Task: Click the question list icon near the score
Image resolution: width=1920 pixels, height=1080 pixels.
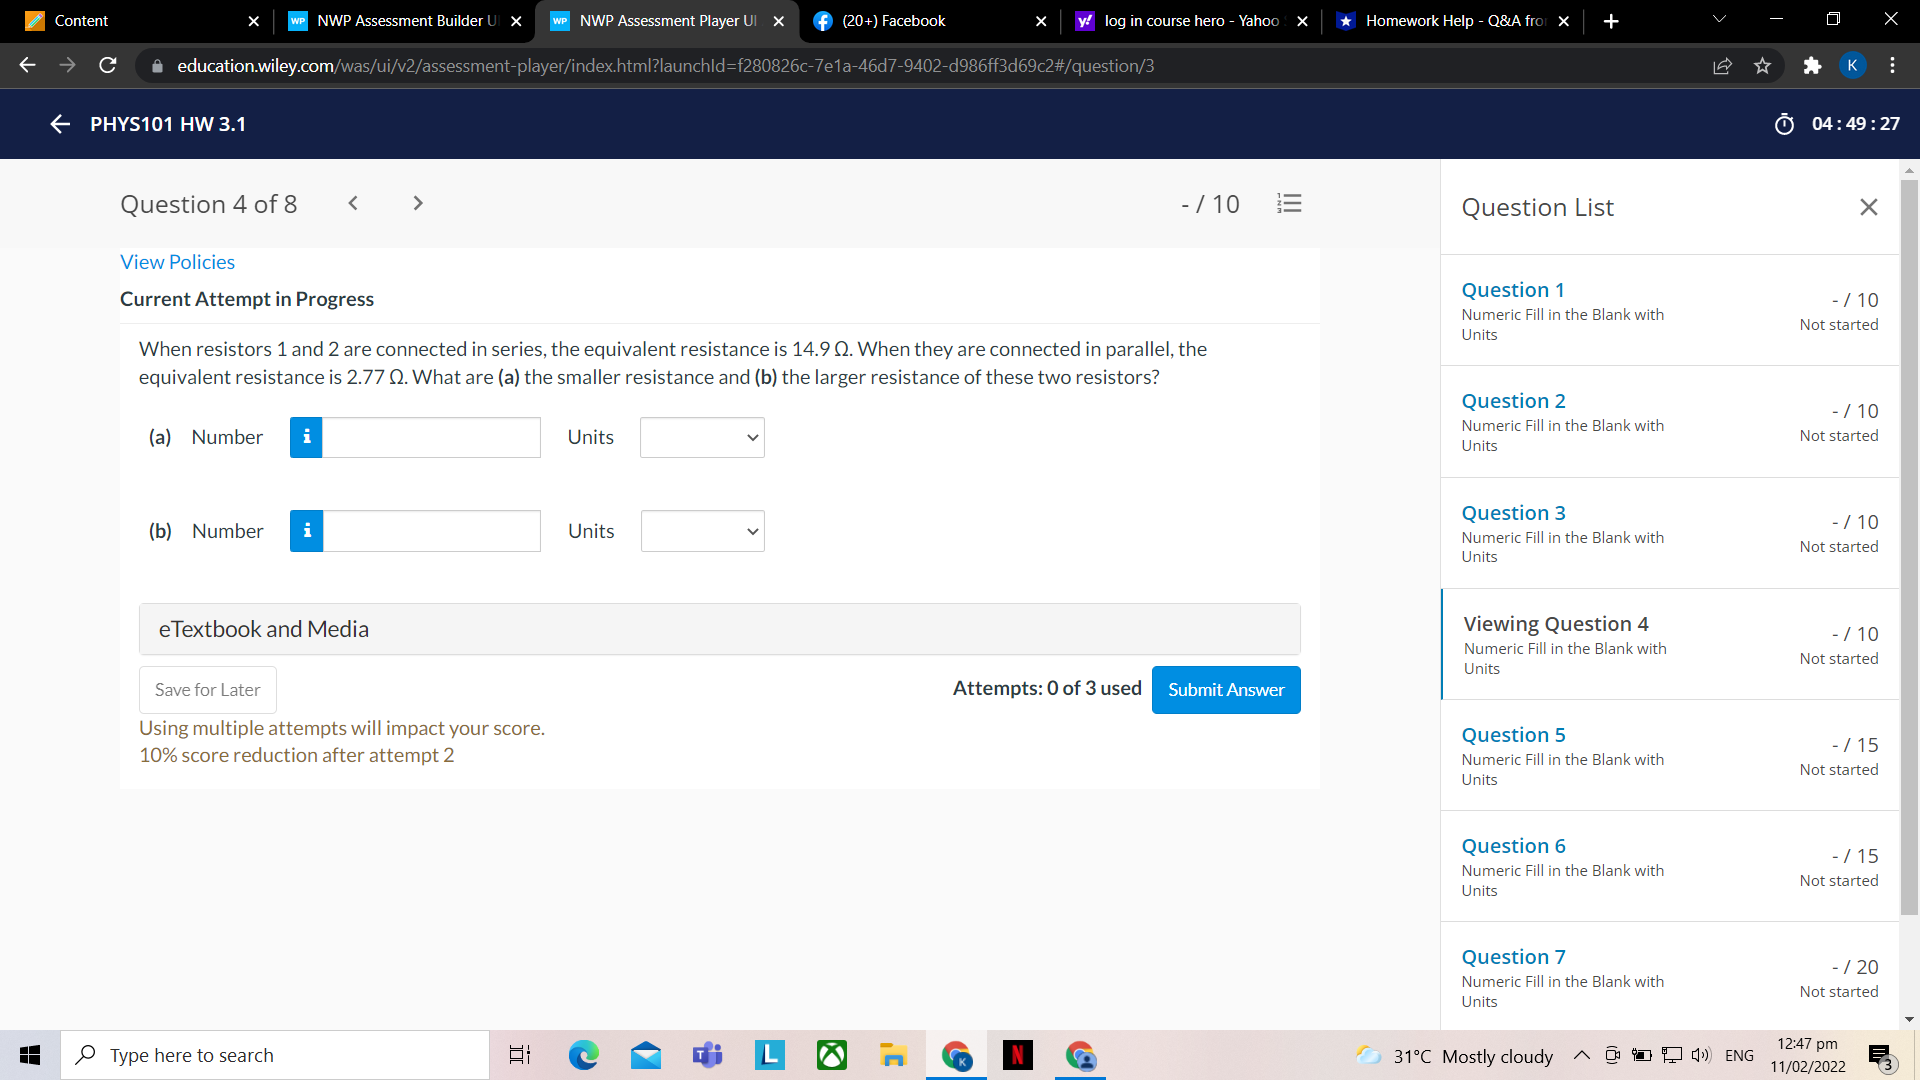Action: pyautogui.click(x=1289, y=203)
